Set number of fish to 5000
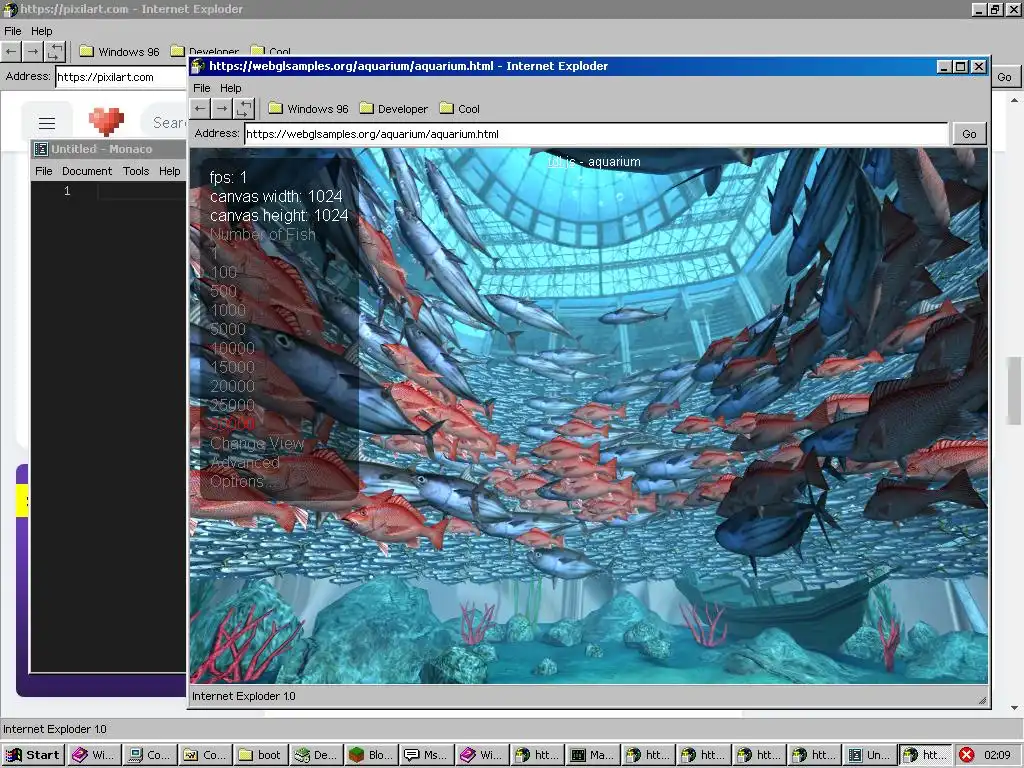Image resolution: width=1024 pixels, height=768 pixels. (x=228, y=328)
